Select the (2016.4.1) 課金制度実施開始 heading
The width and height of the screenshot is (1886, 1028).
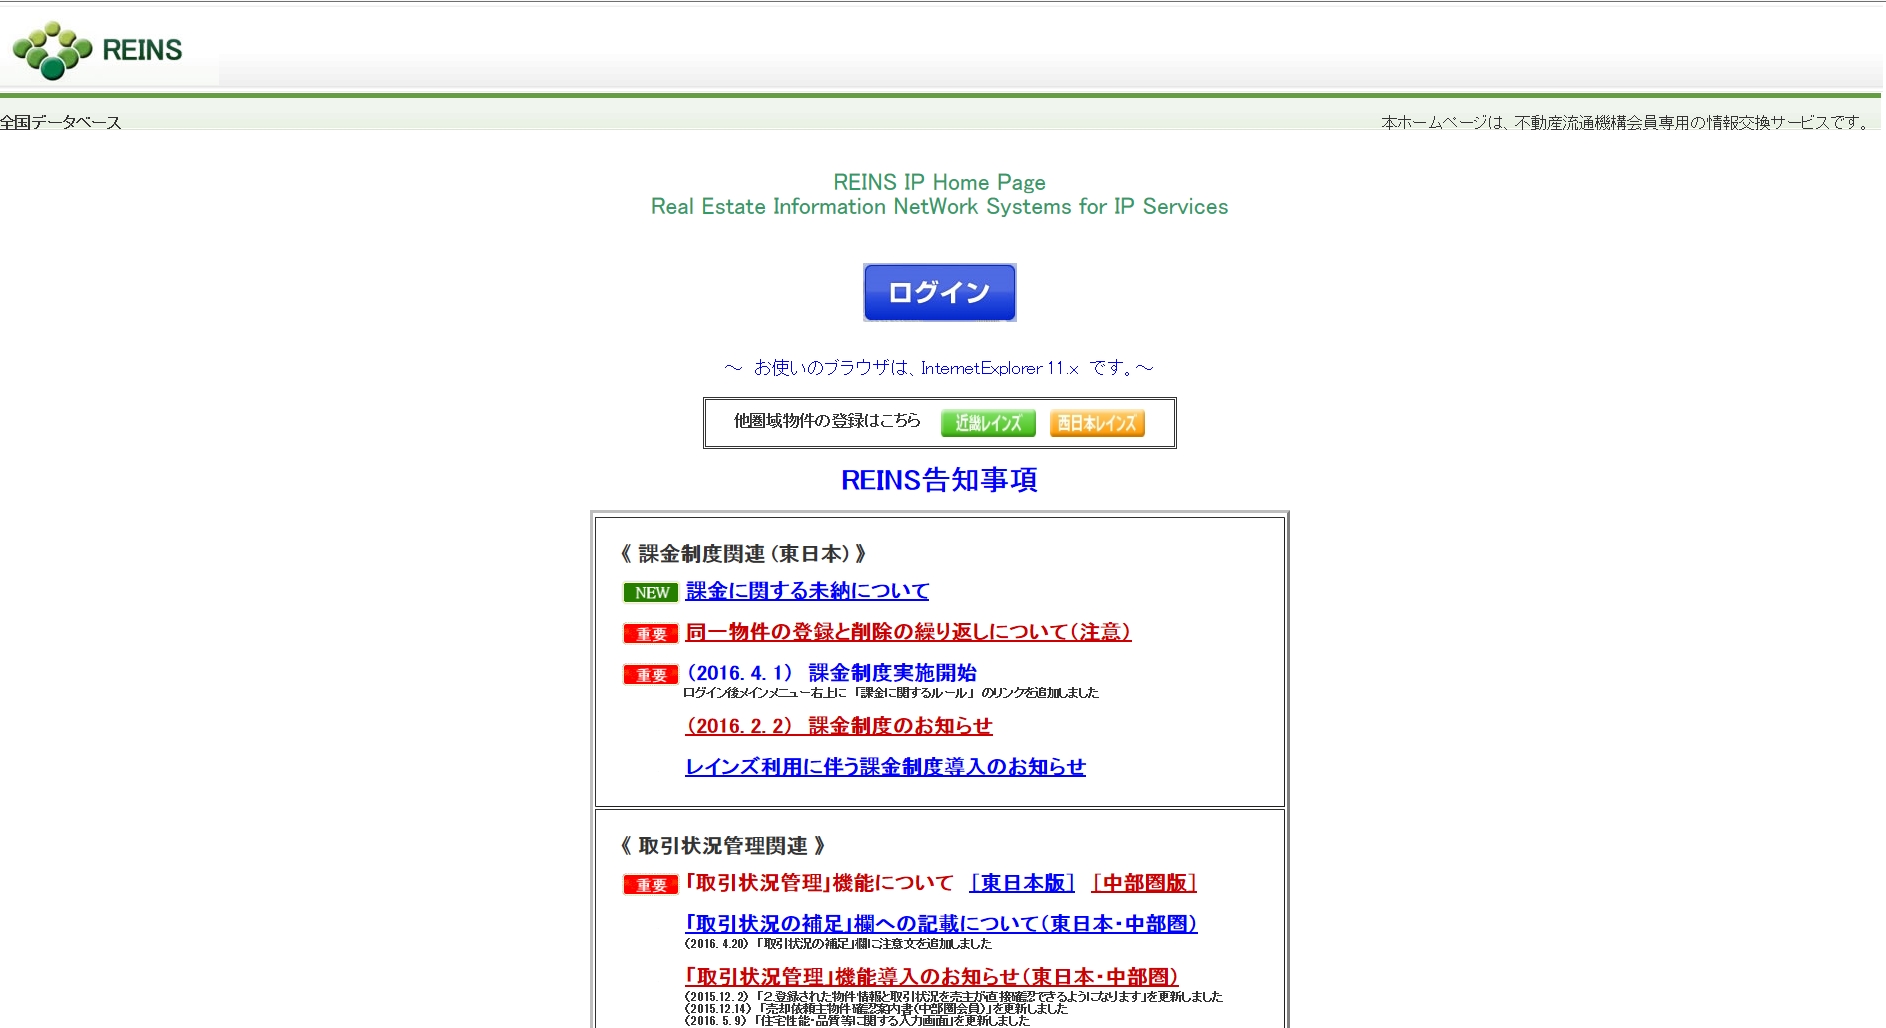[x=831, y=673]
